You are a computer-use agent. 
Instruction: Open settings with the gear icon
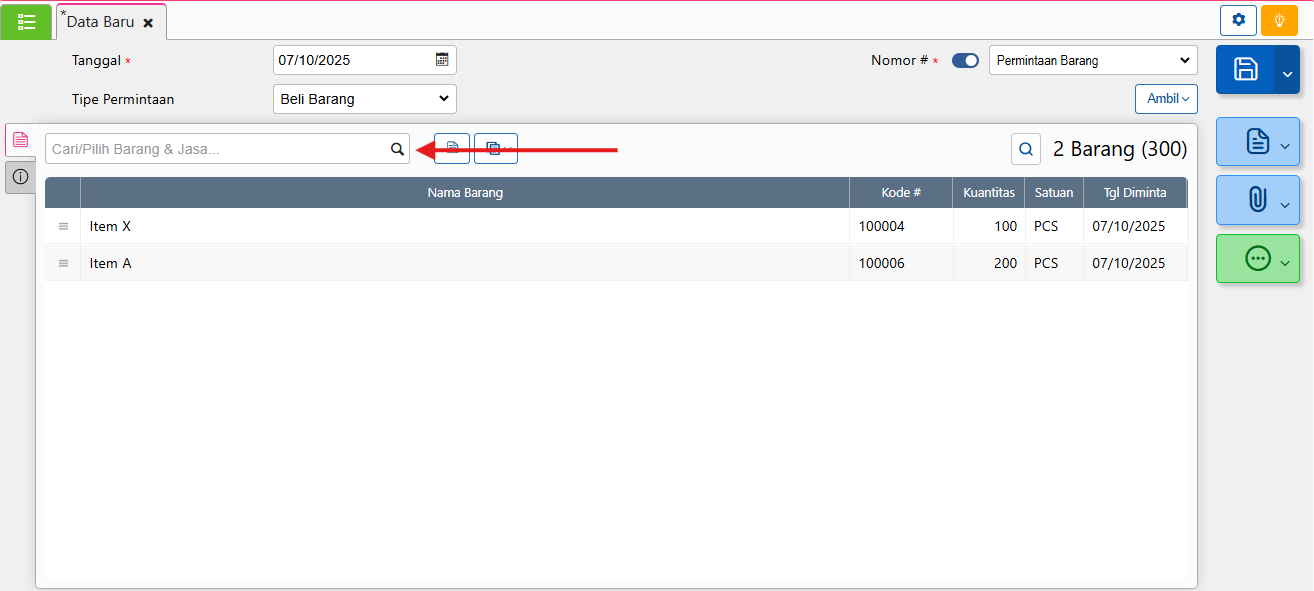[x=1238, y=20]
